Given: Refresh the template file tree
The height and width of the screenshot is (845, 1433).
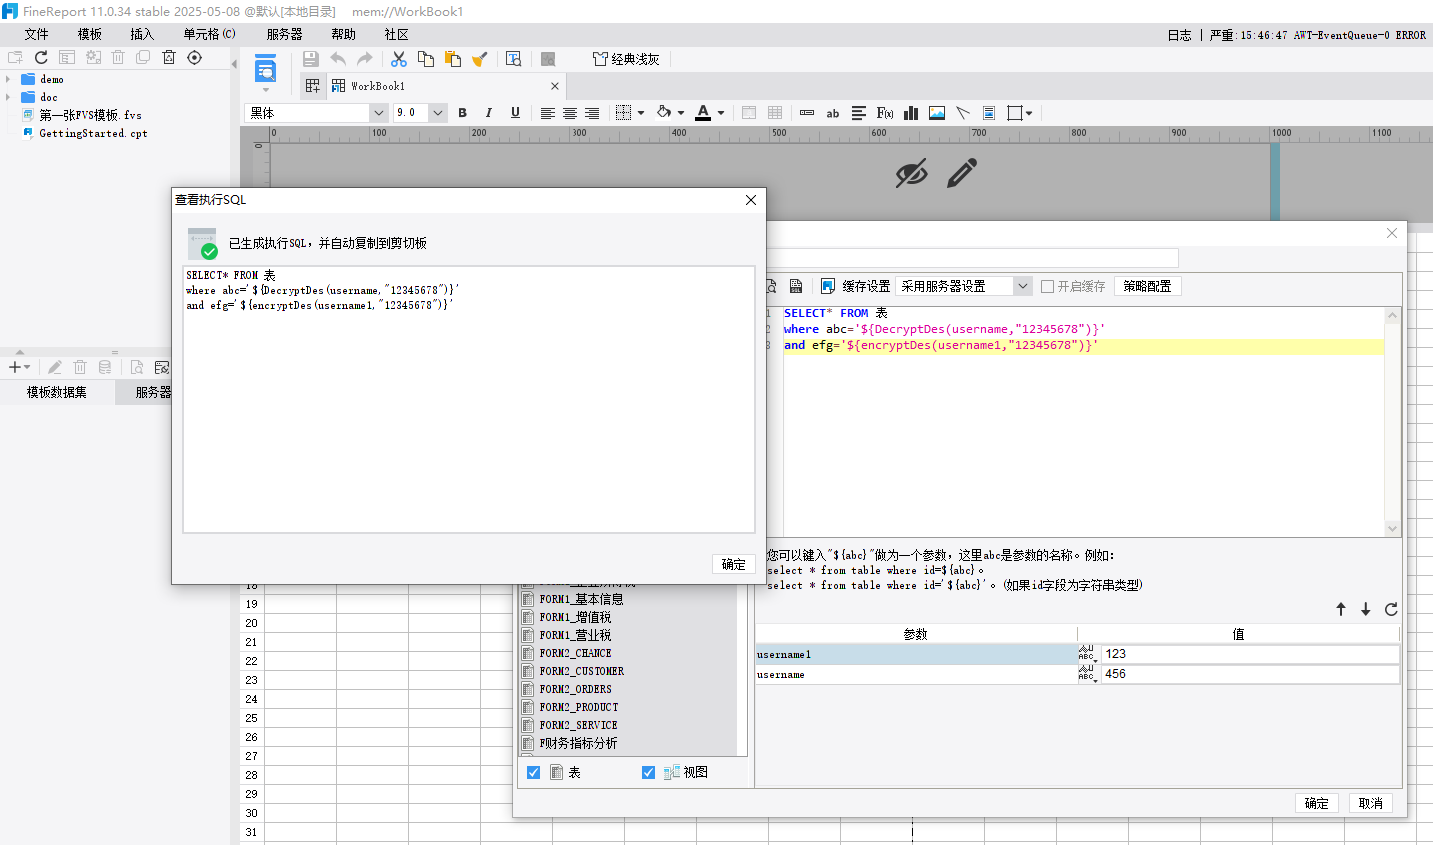Looking at the screenshot, I should (x=41, y=58).
